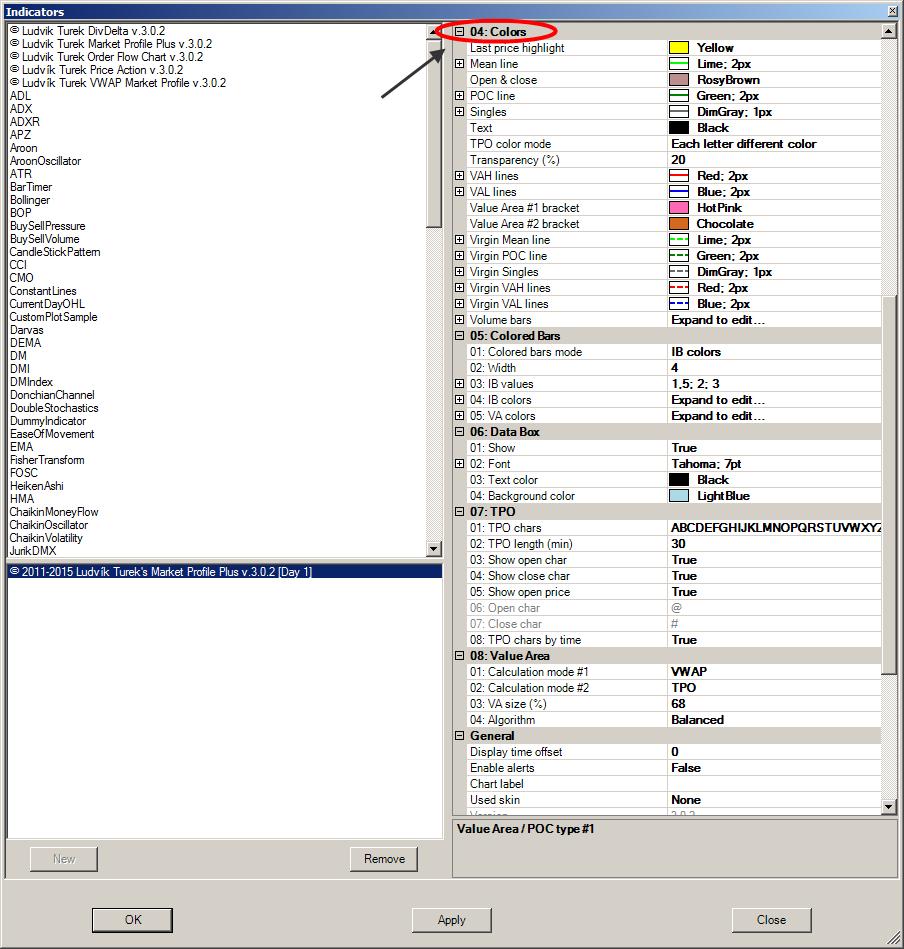This screenshot has width=904, height=949.
Task: Expand the Mean line property
Action: (x=459, y=64)
